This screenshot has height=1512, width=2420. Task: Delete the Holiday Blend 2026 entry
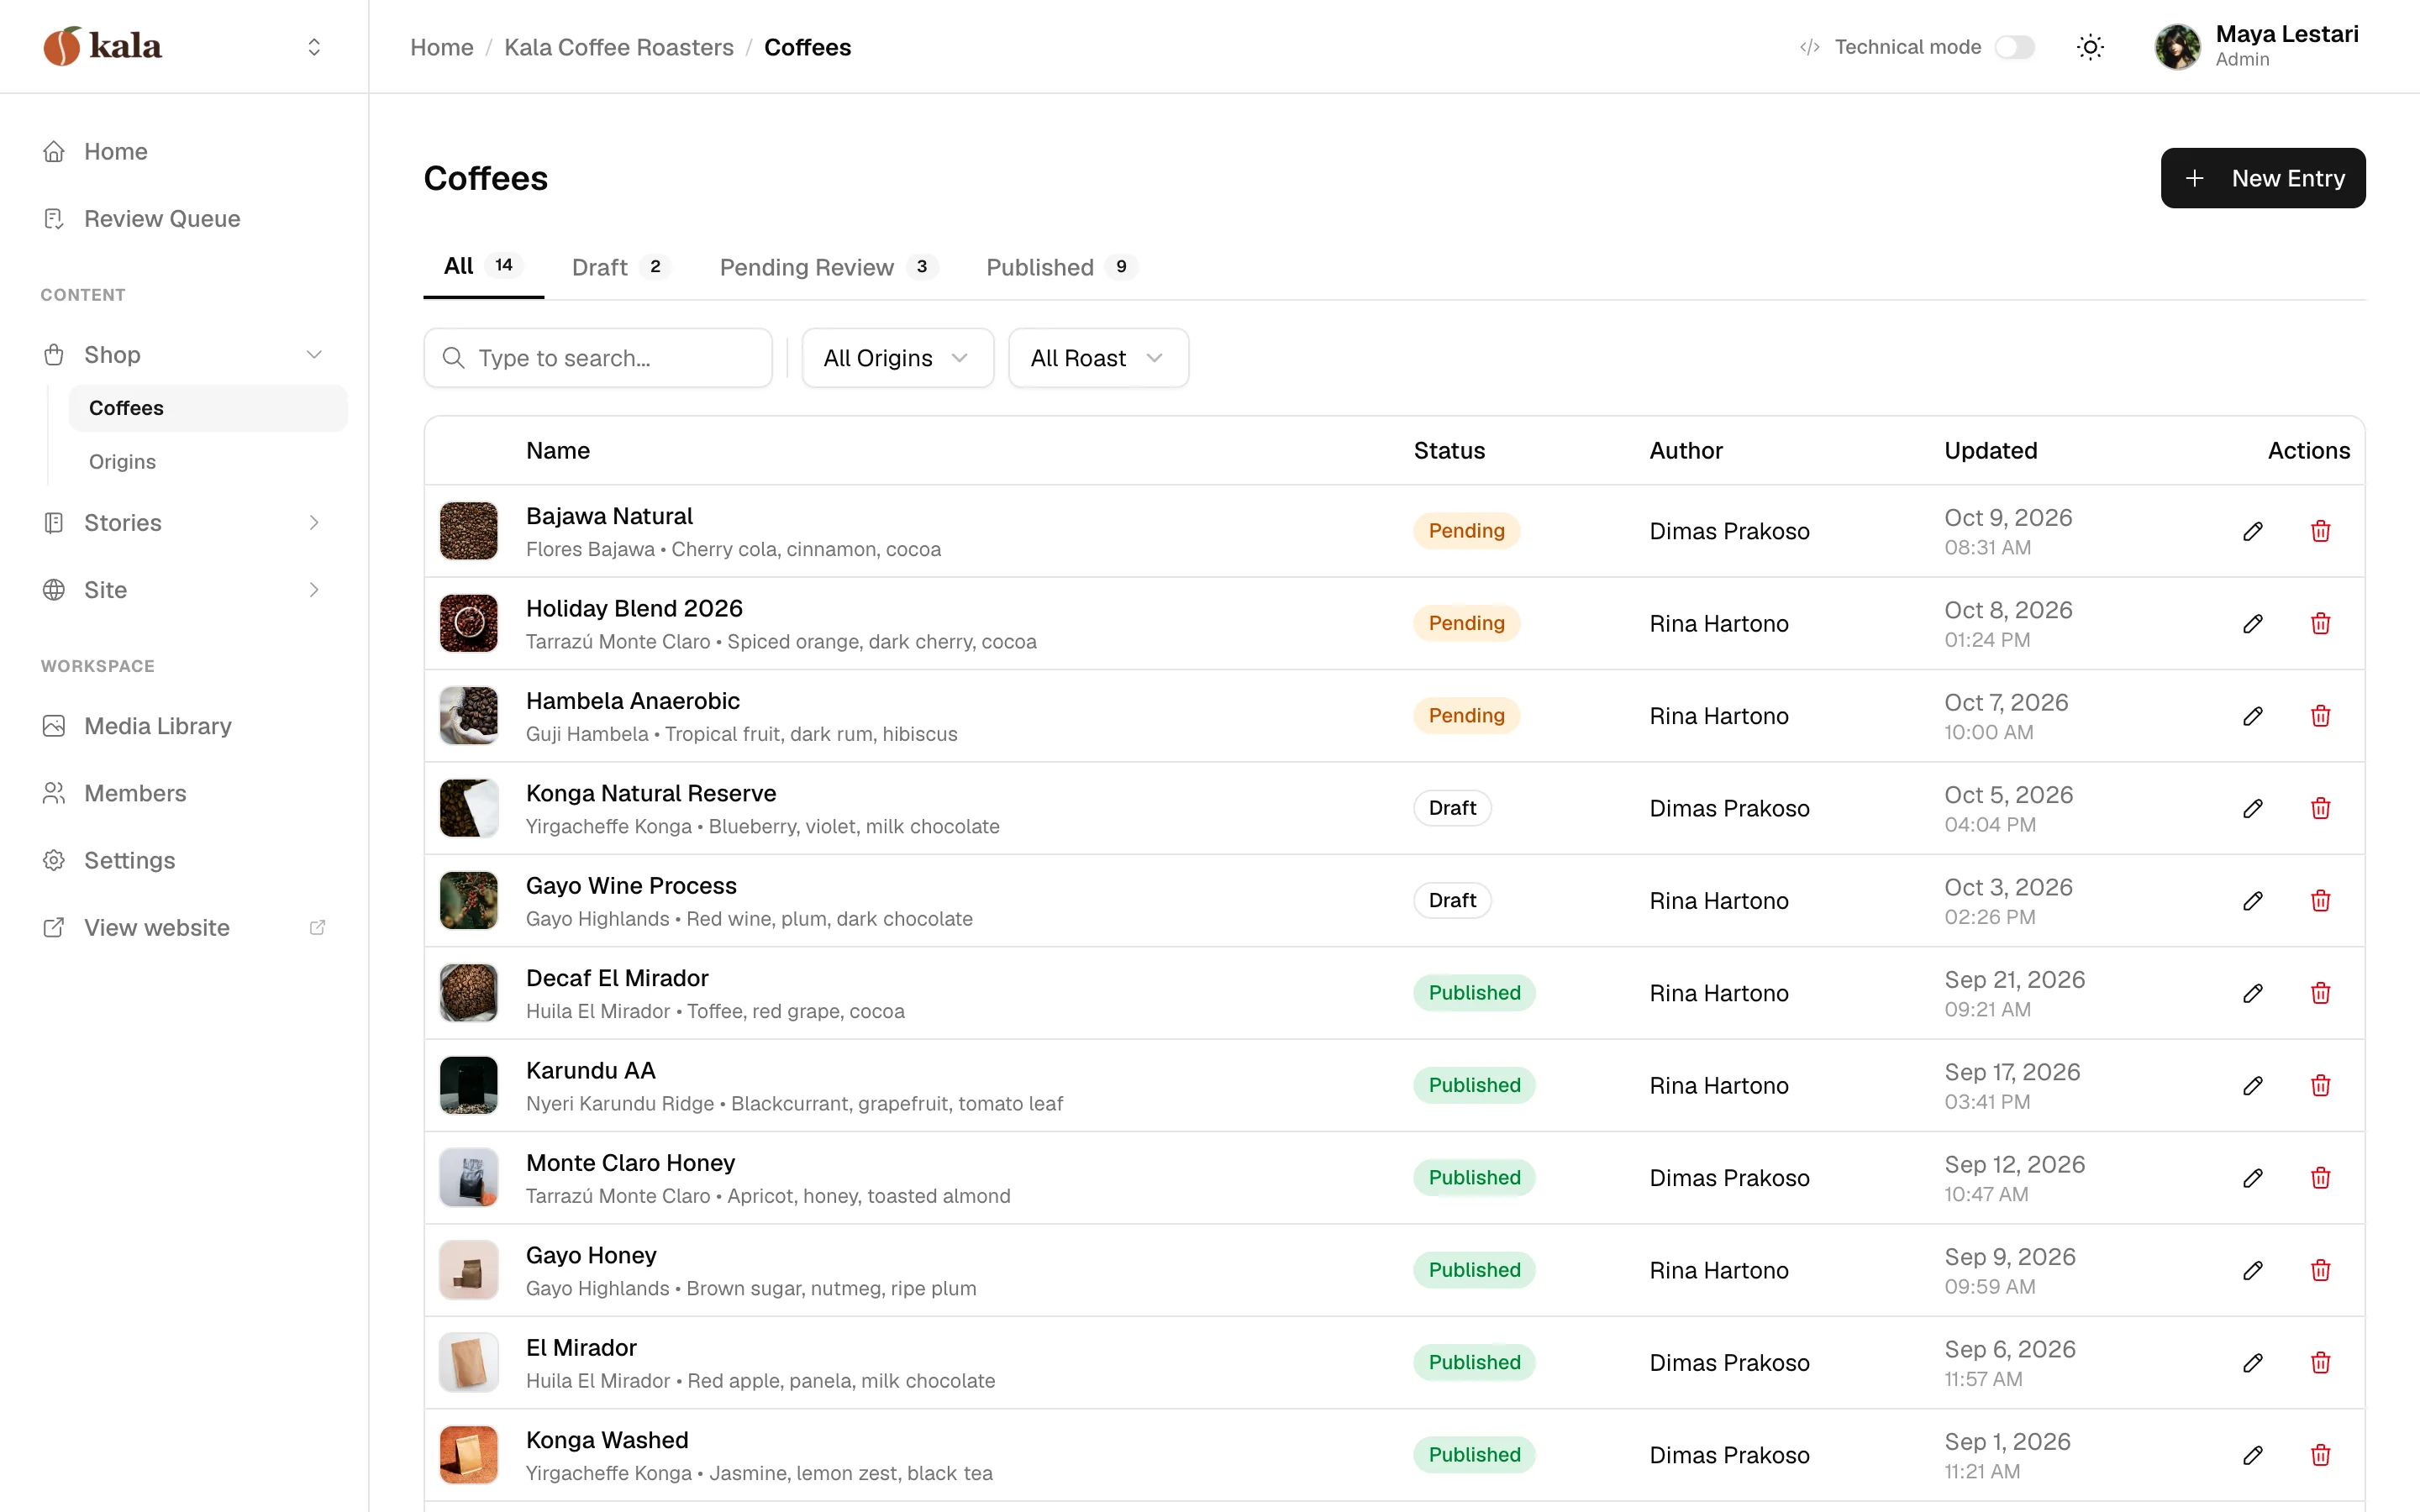2320,623
